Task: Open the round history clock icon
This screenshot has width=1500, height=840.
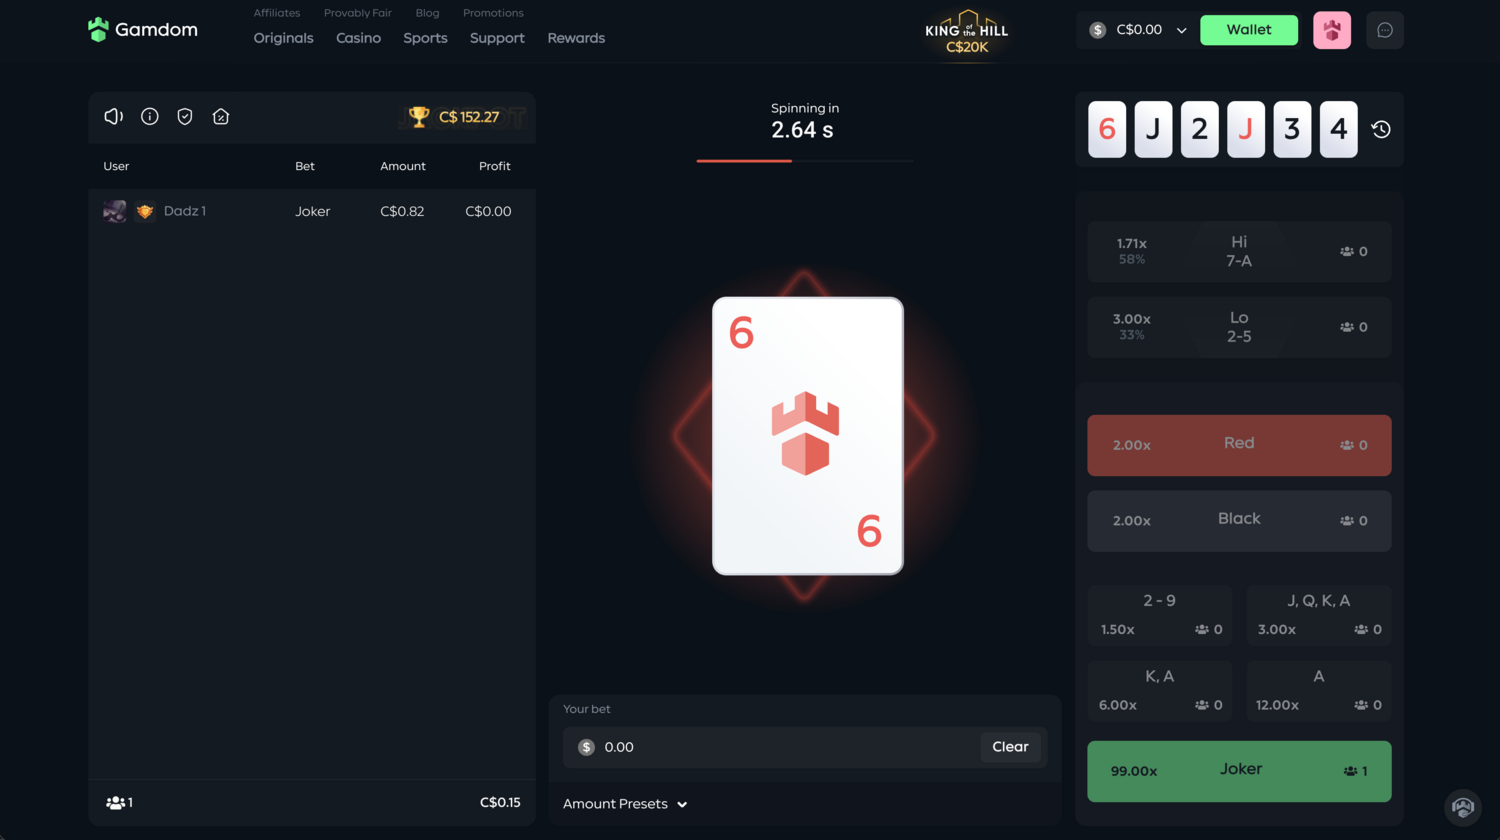Action: (x=1381, y=129)
